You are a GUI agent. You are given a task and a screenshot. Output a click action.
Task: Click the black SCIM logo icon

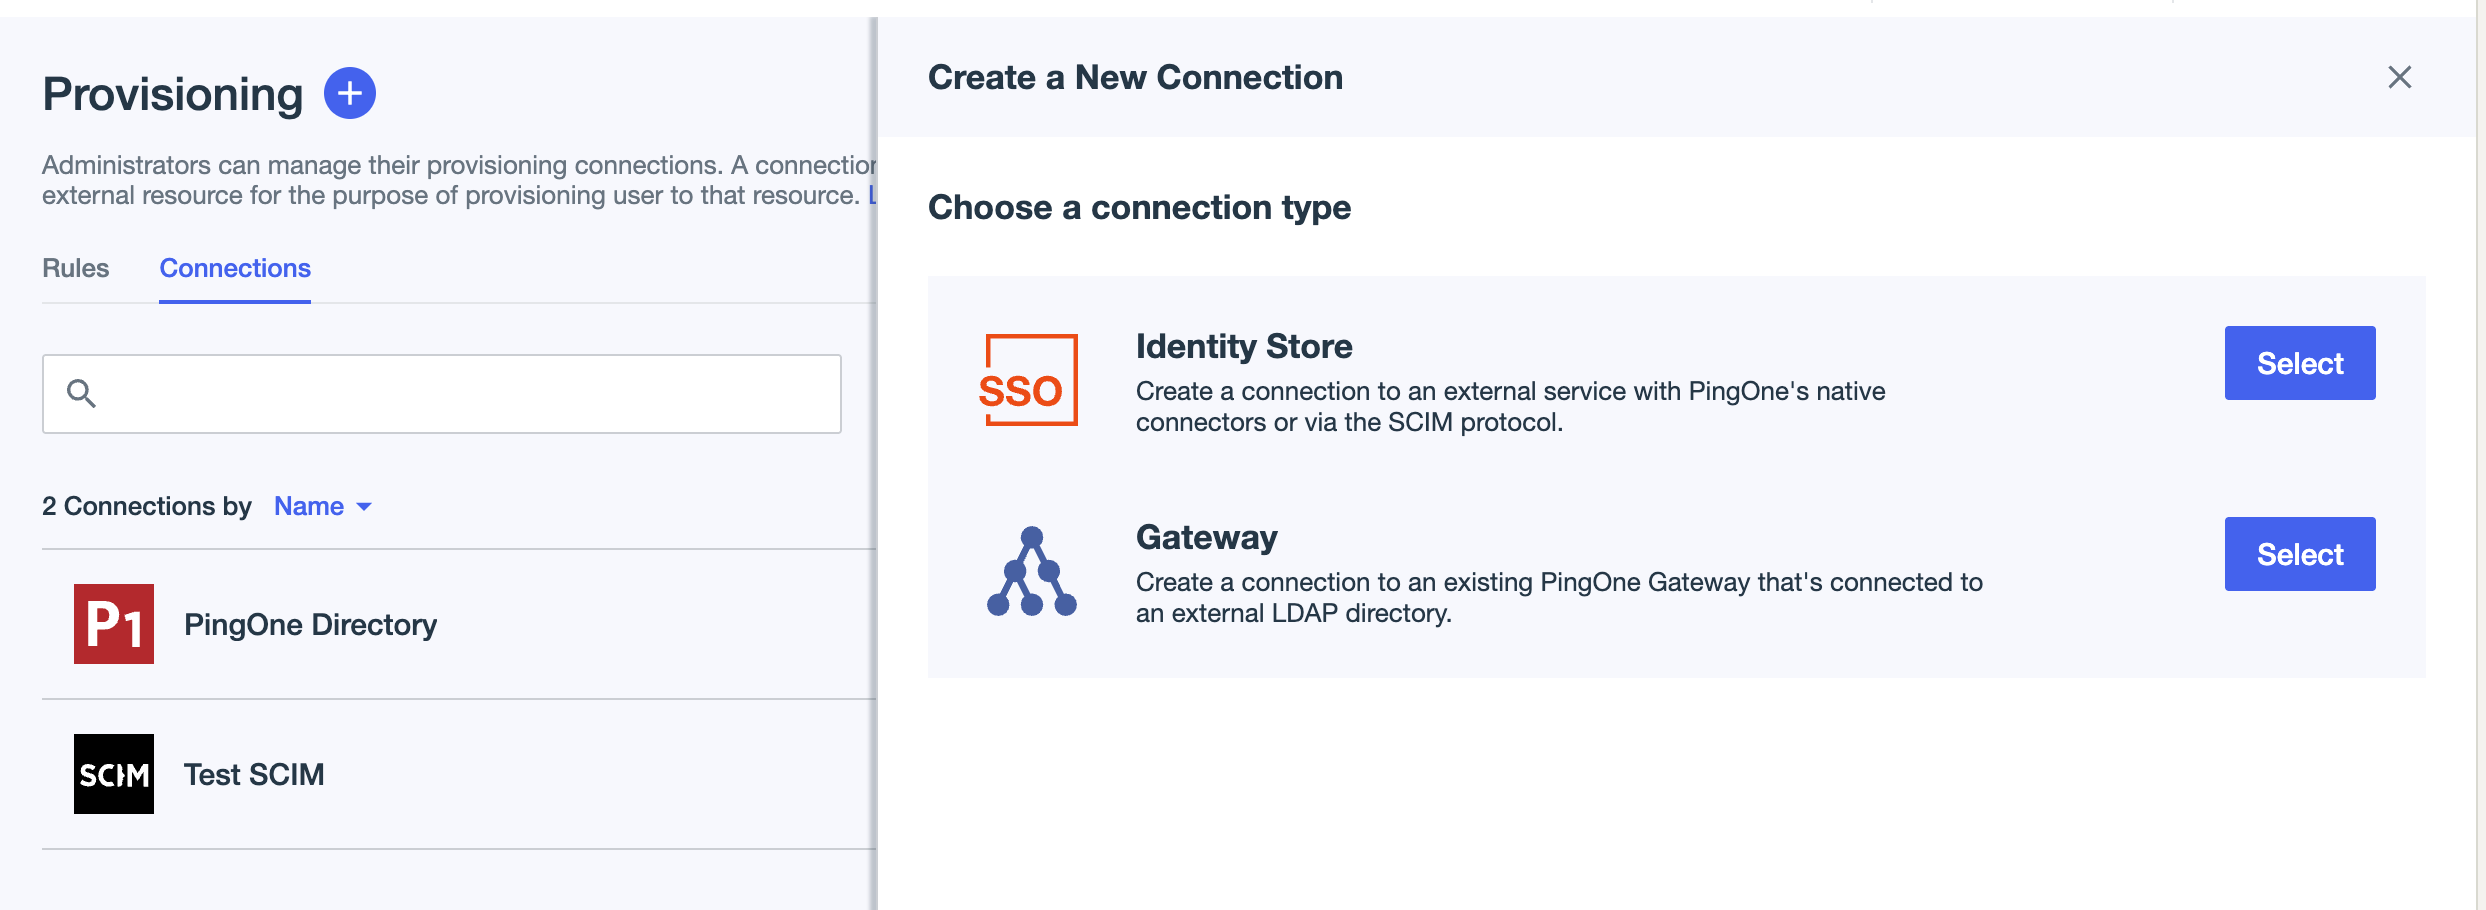[113, 773]
